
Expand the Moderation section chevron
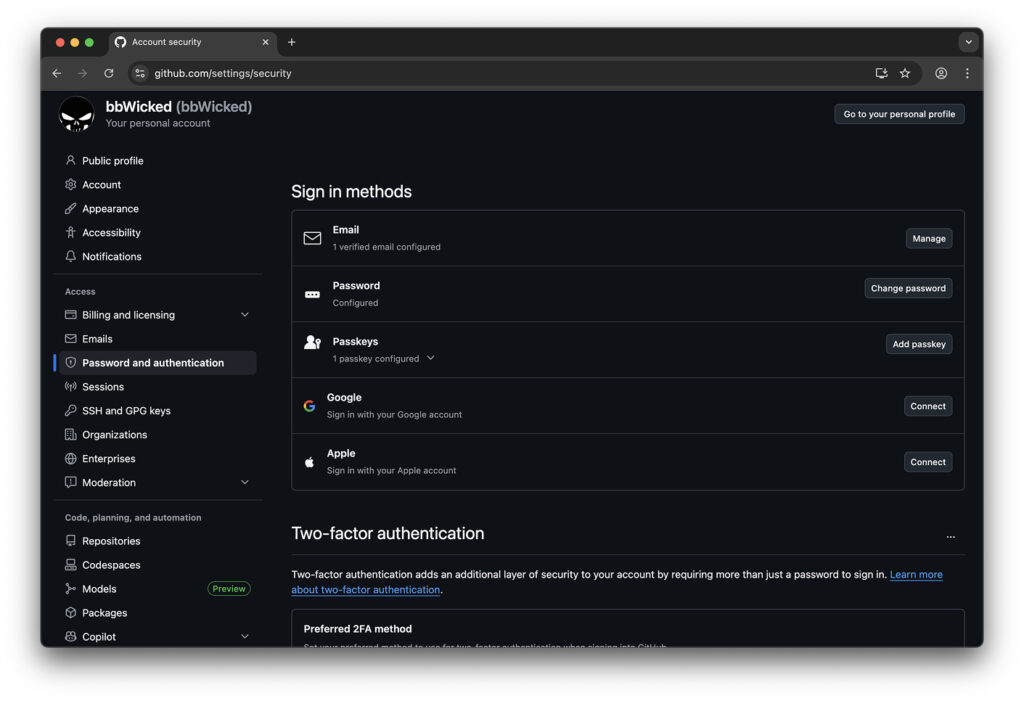245,482
